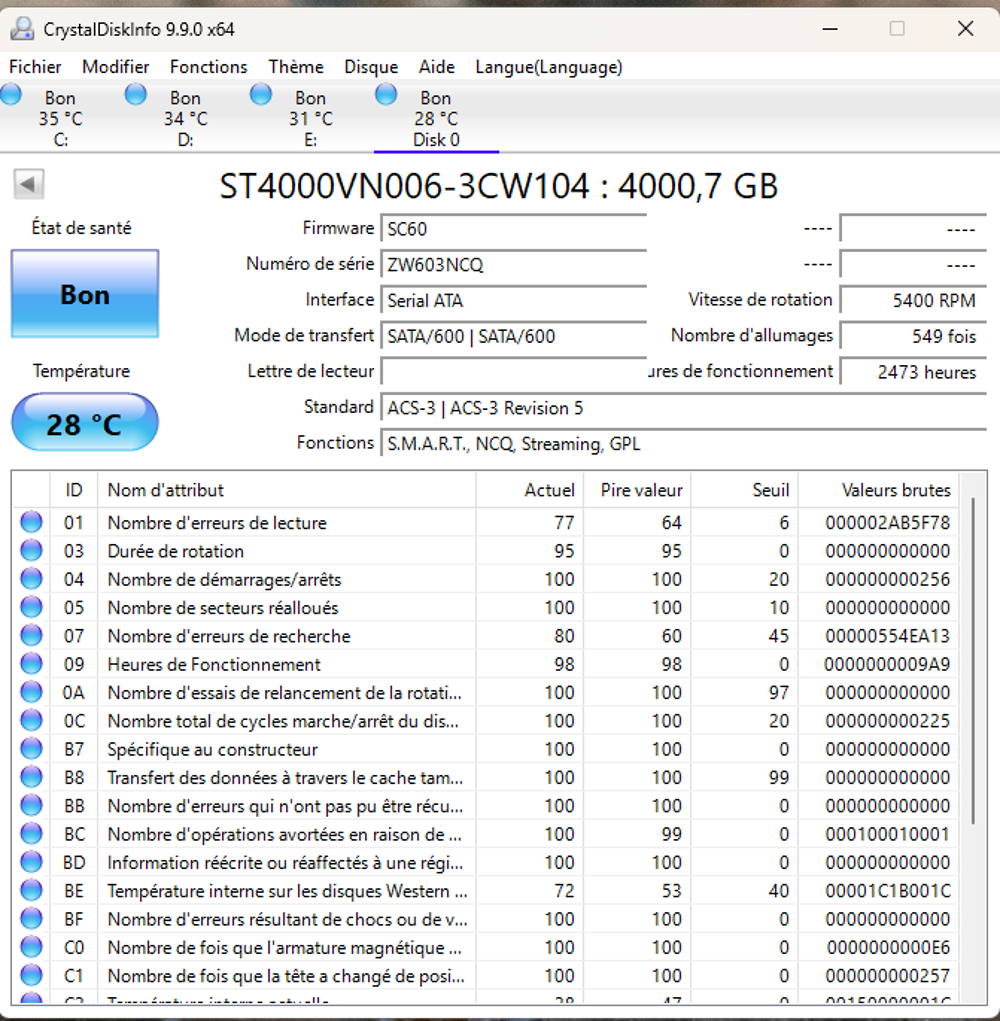Click the Interface field Serial ATA

click(513, 301)
